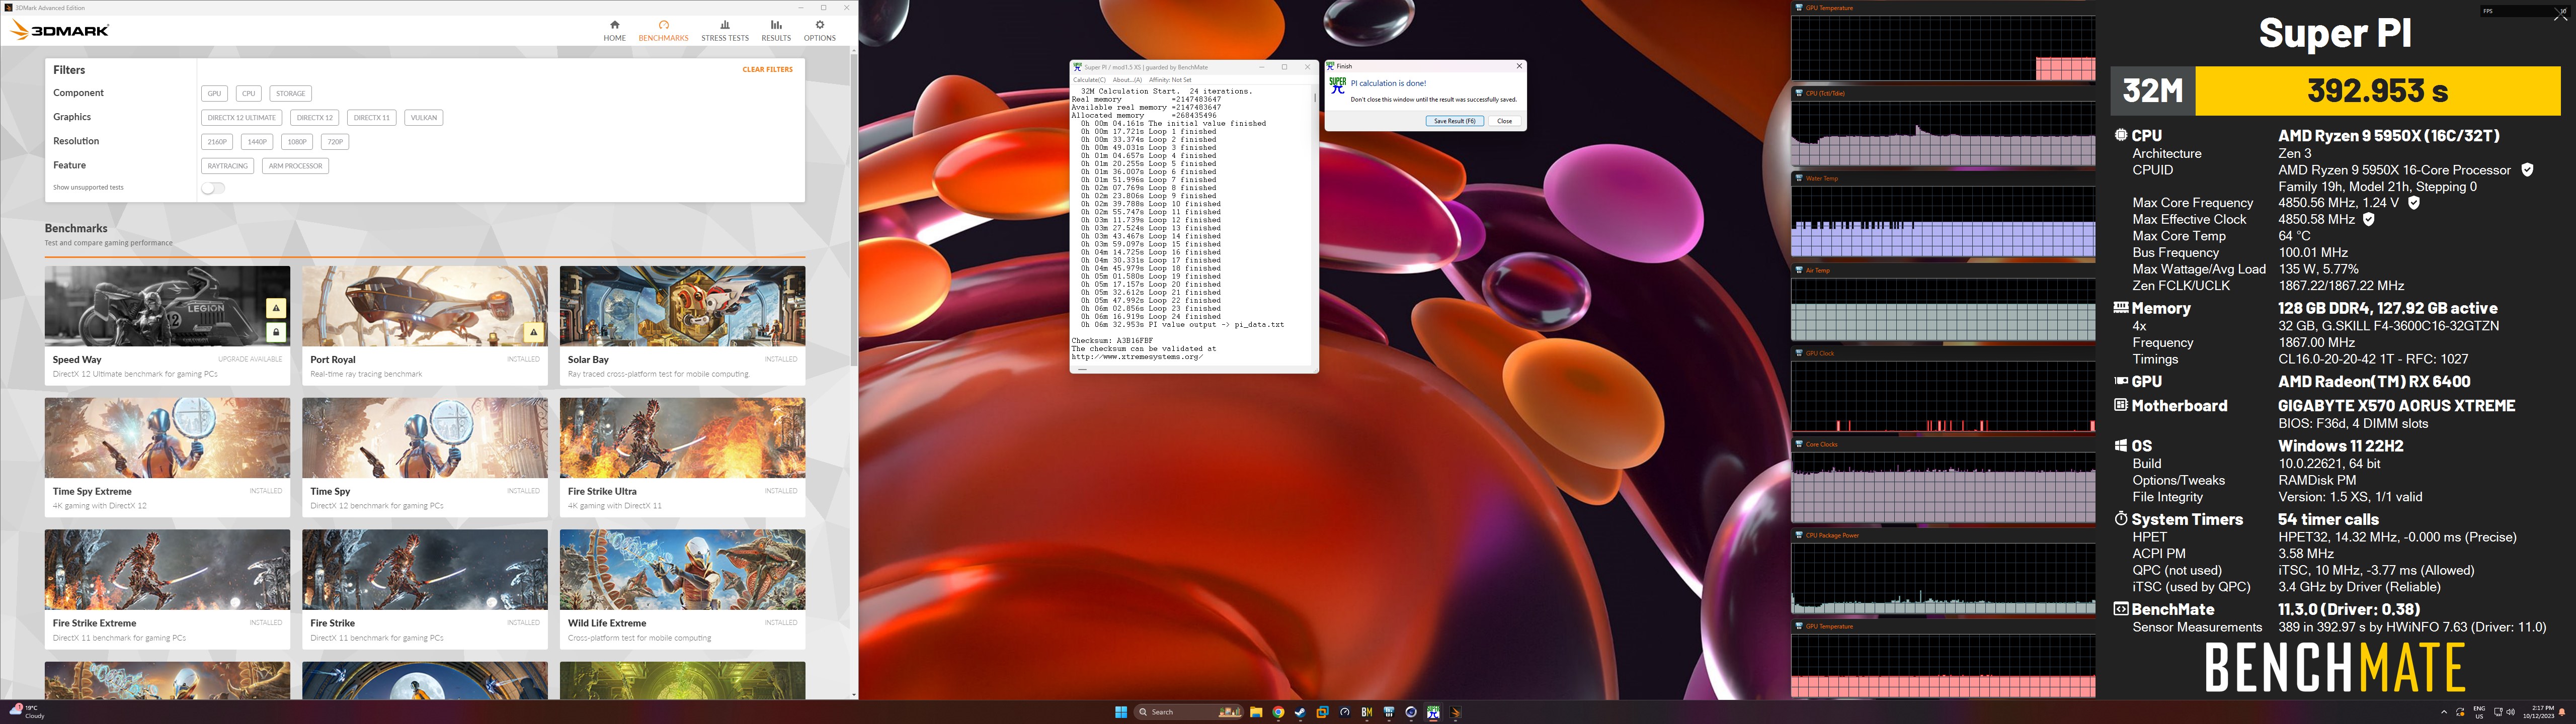Open the VMware icon on the taskbar
Image resolution: width=2576 pixels, height=724 pixels.
[1322, 712]
